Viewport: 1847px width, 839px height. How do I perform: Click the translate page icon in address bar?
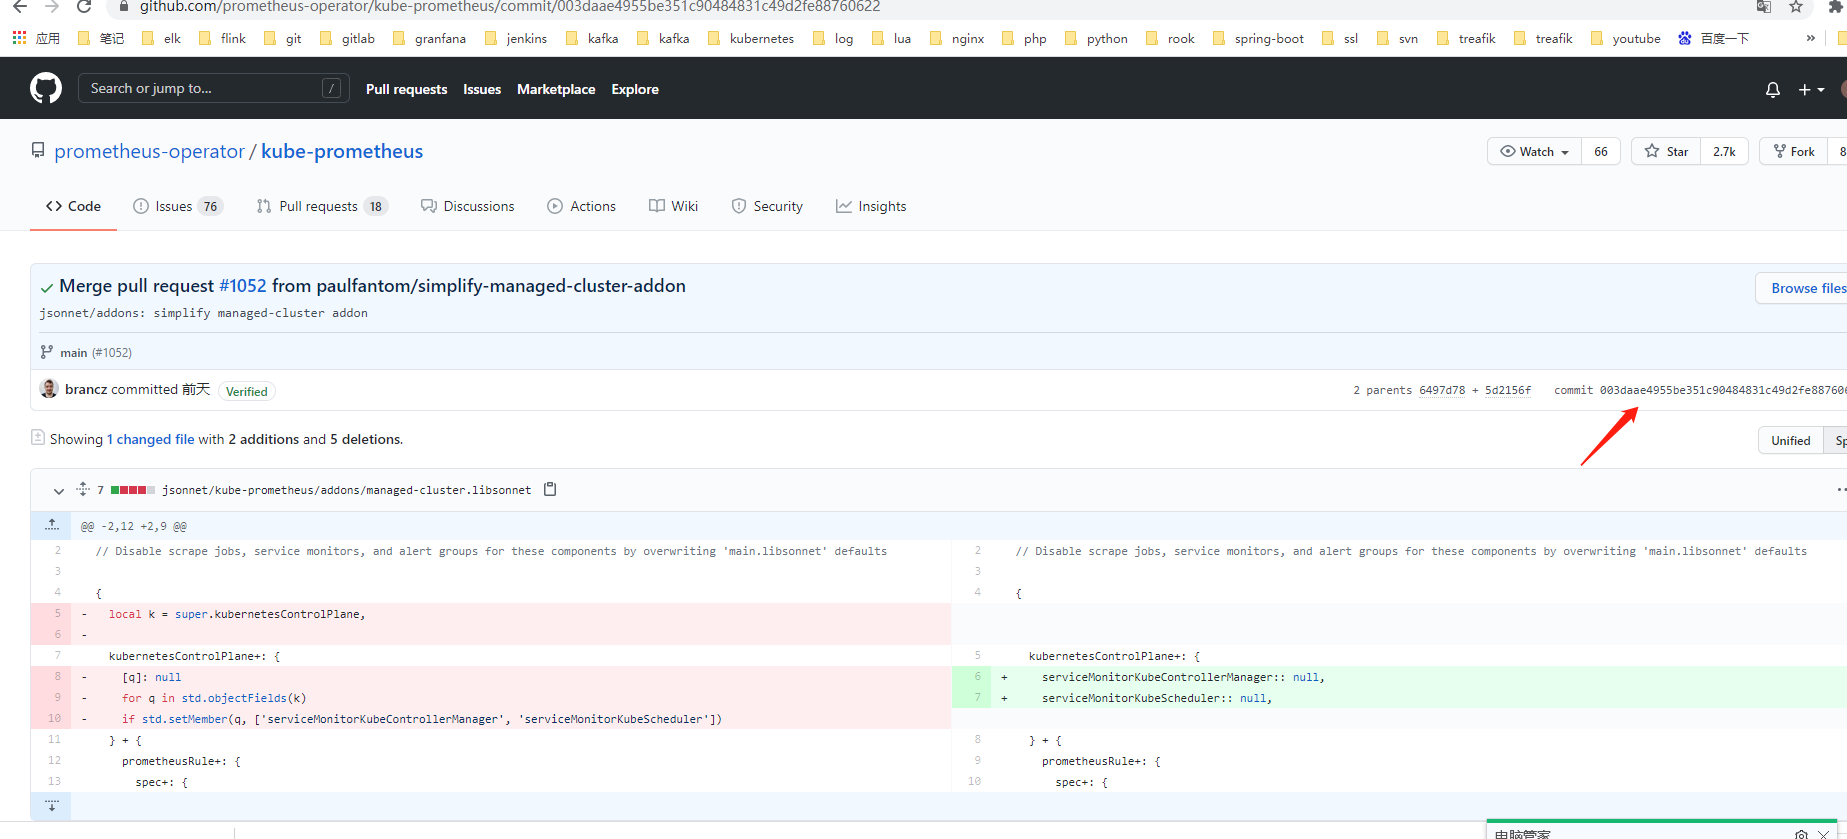tap(1764, 6)
